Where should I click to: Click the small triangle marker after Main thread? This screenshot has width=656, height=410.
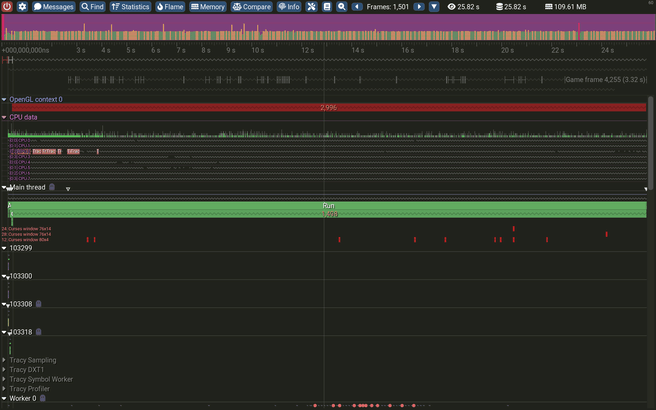tap(68, 189)
